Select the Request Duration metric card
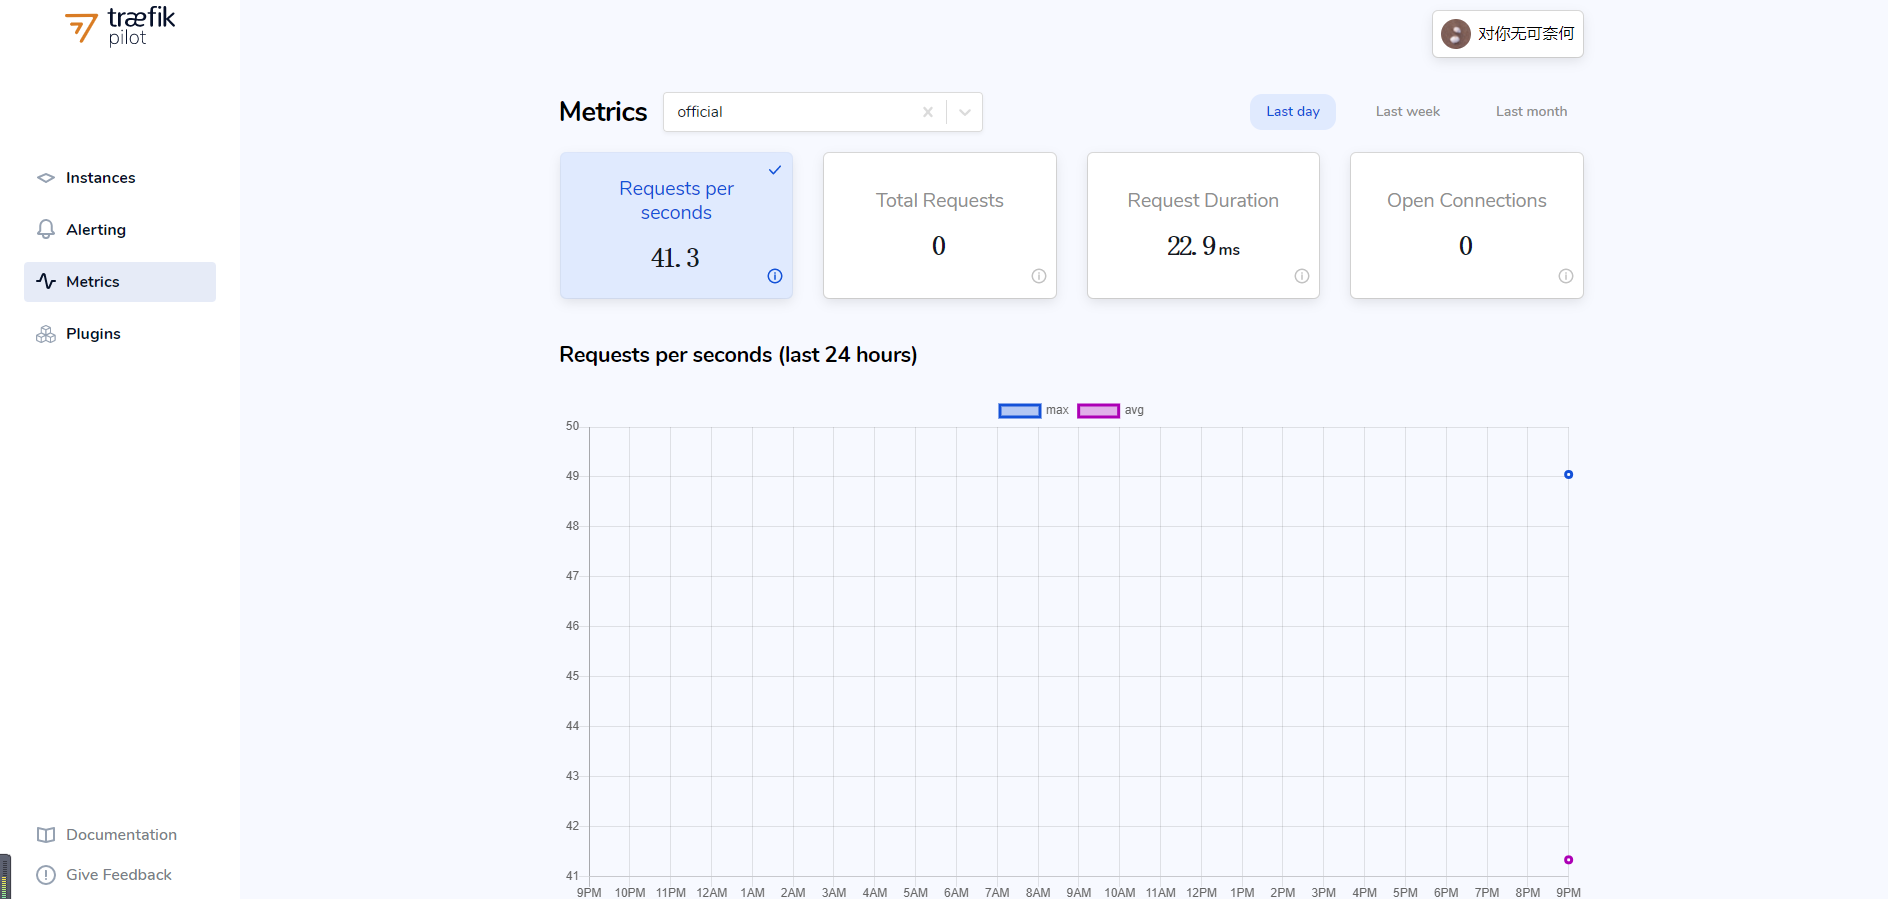 1203,225
